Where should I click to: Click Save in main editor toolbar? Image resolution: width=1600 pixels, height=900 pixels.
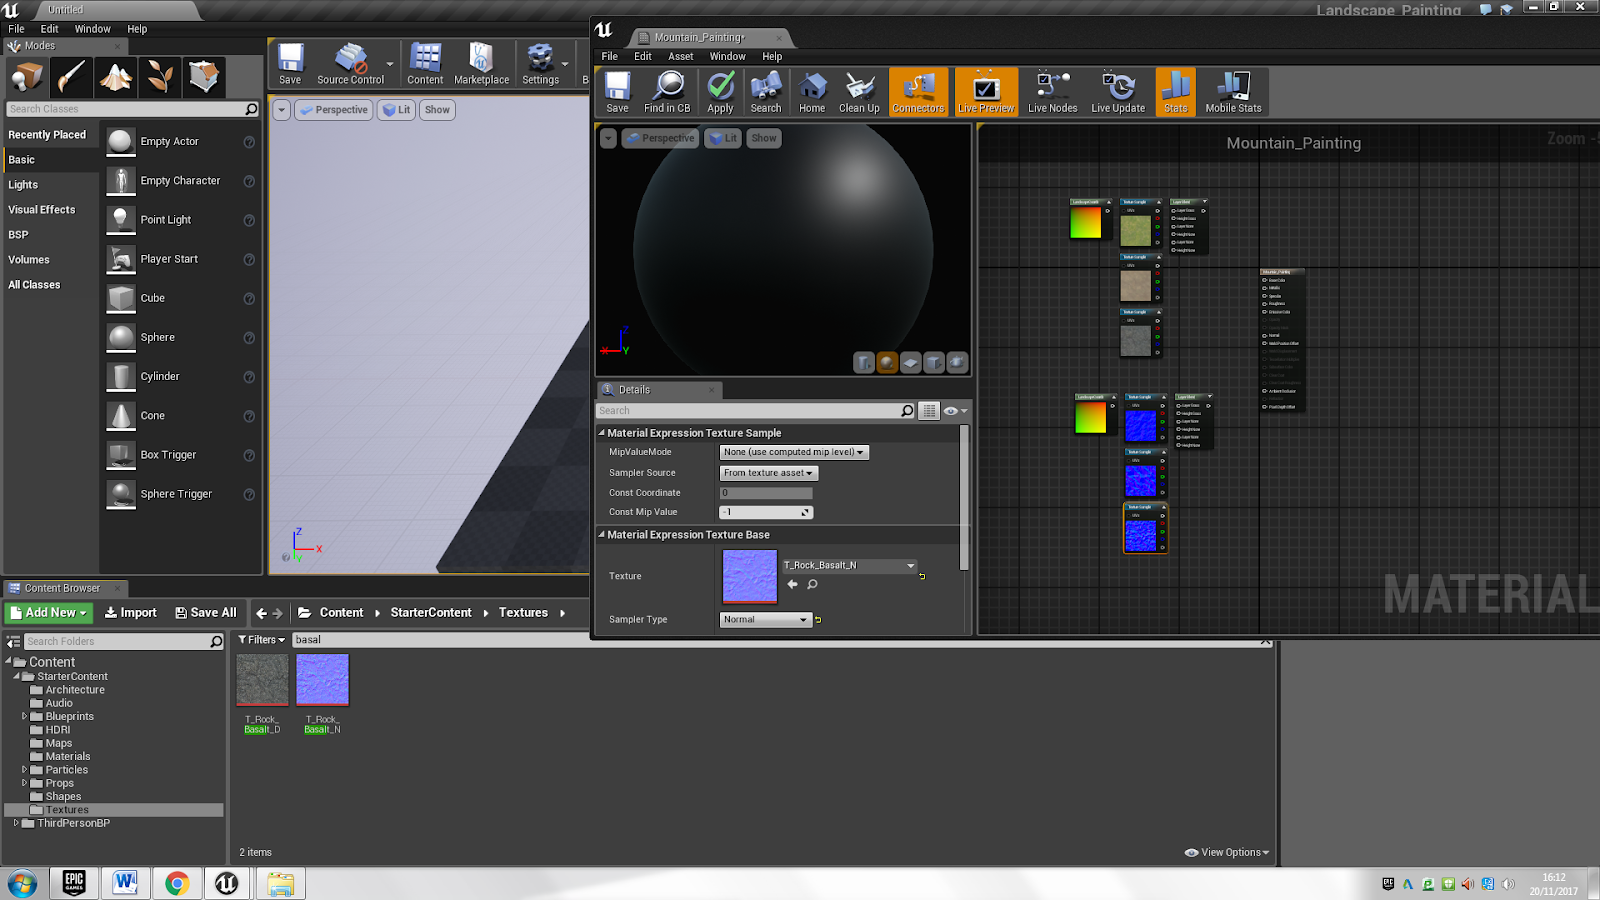point(290,65)
